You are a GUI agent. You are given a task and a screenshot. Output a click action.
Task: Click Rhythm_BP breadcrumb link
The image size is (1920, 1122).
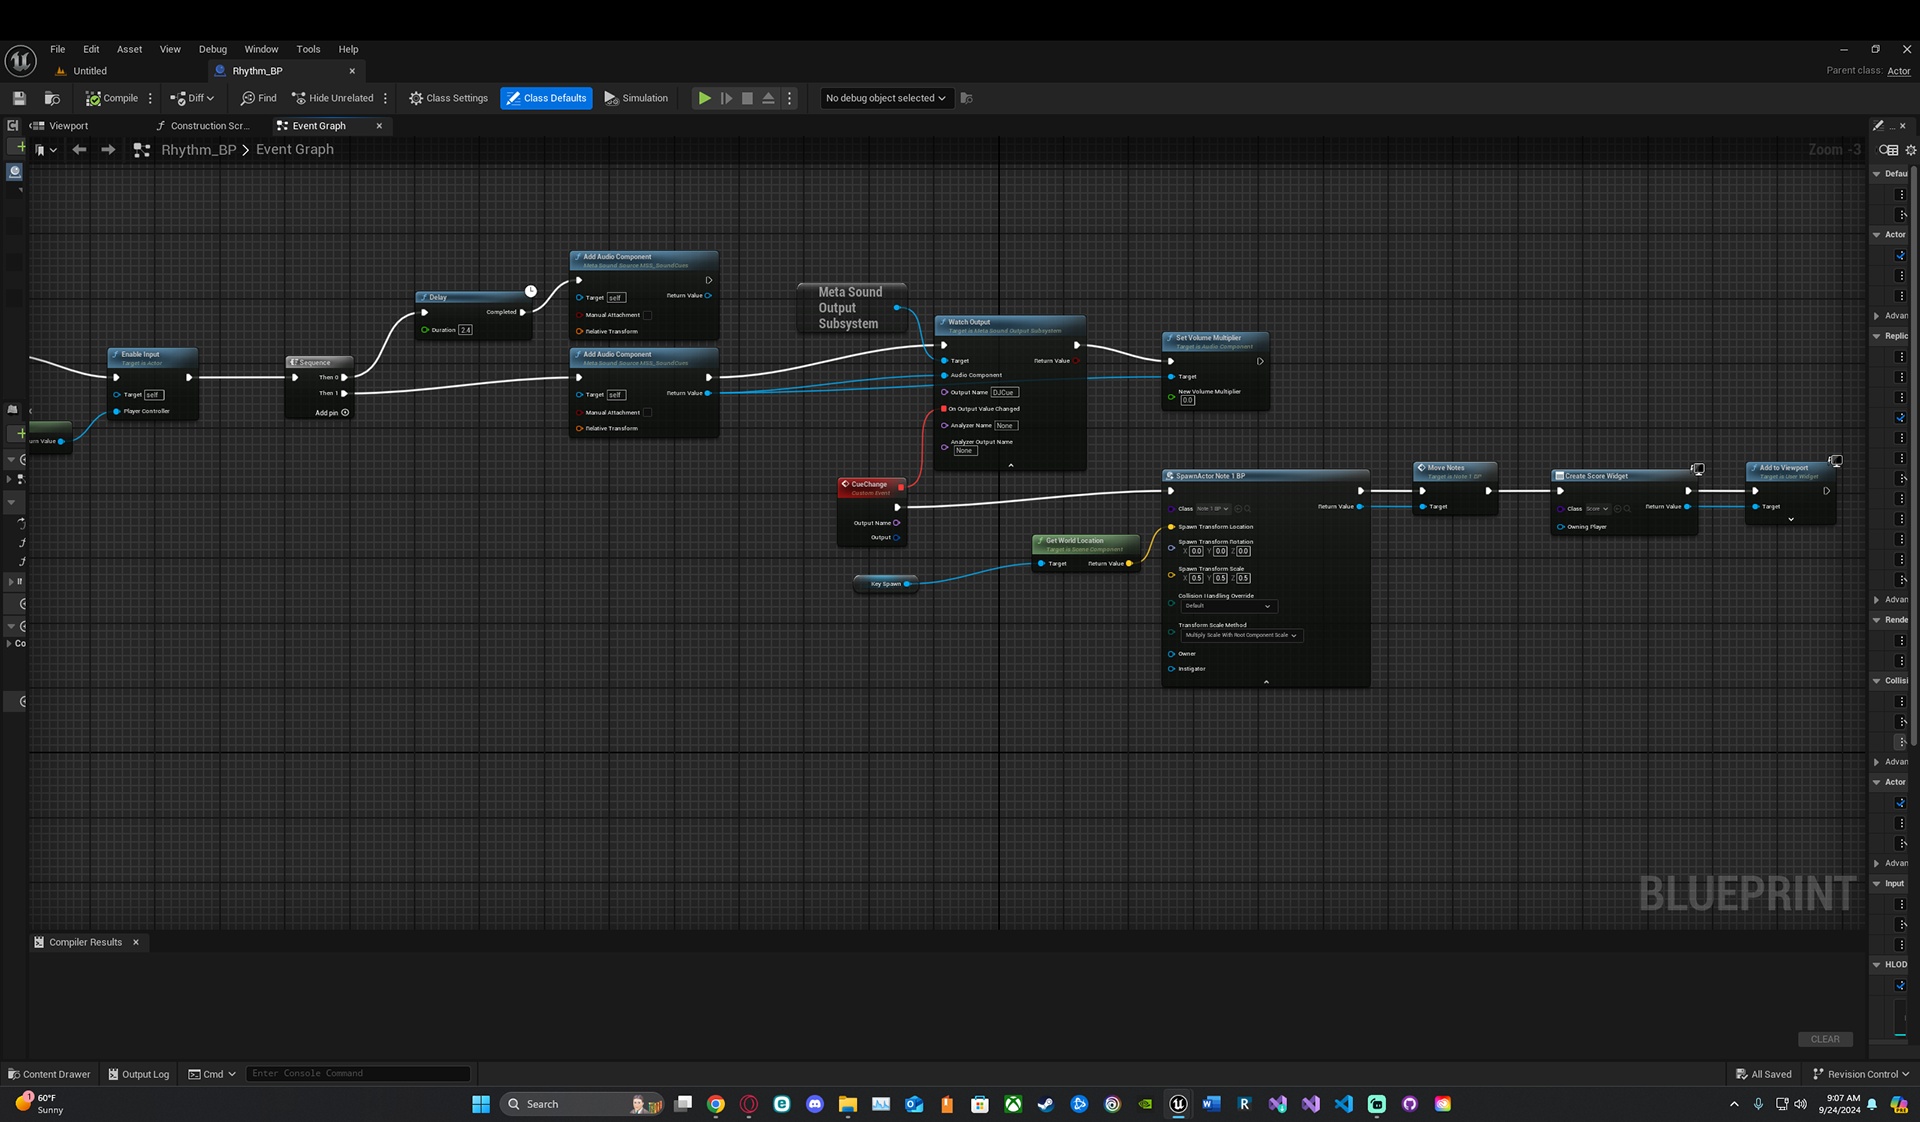[199, 150]
